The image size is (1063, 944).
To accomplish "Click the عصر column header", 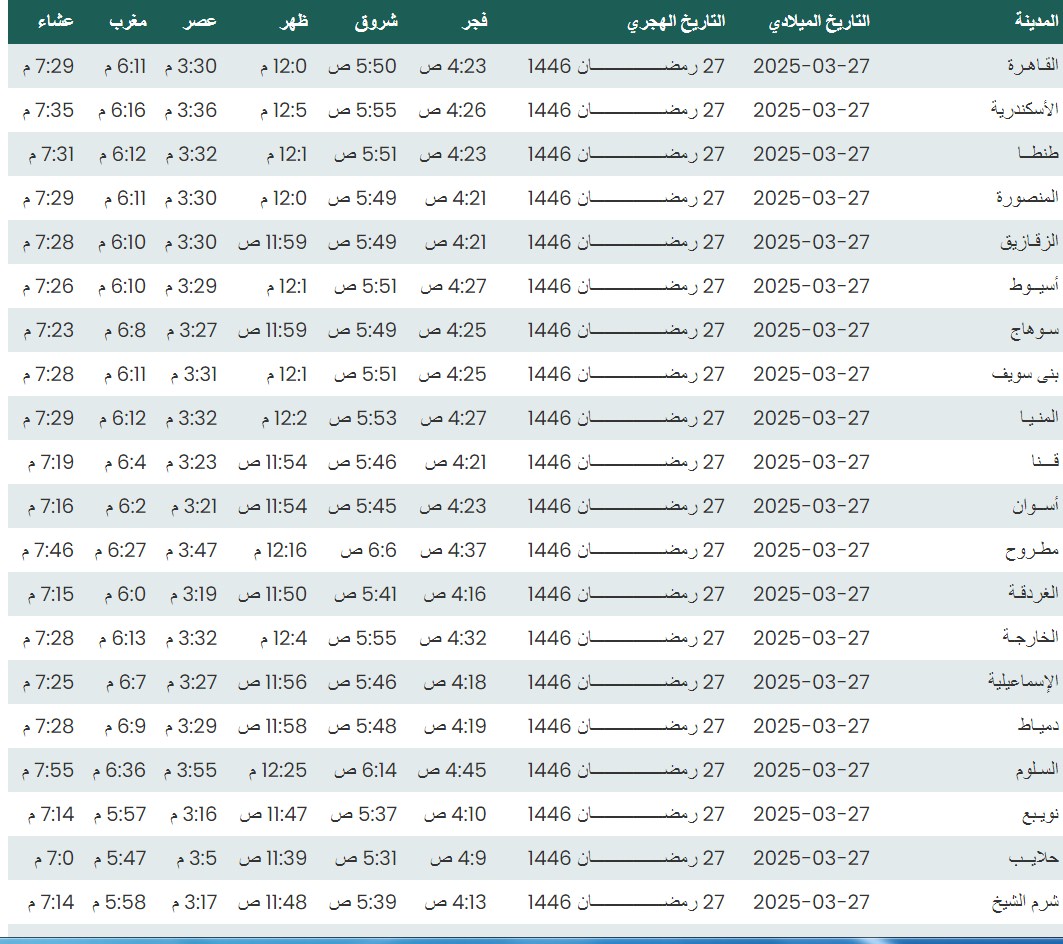I will pyautogui.click(x=203, y=22).
